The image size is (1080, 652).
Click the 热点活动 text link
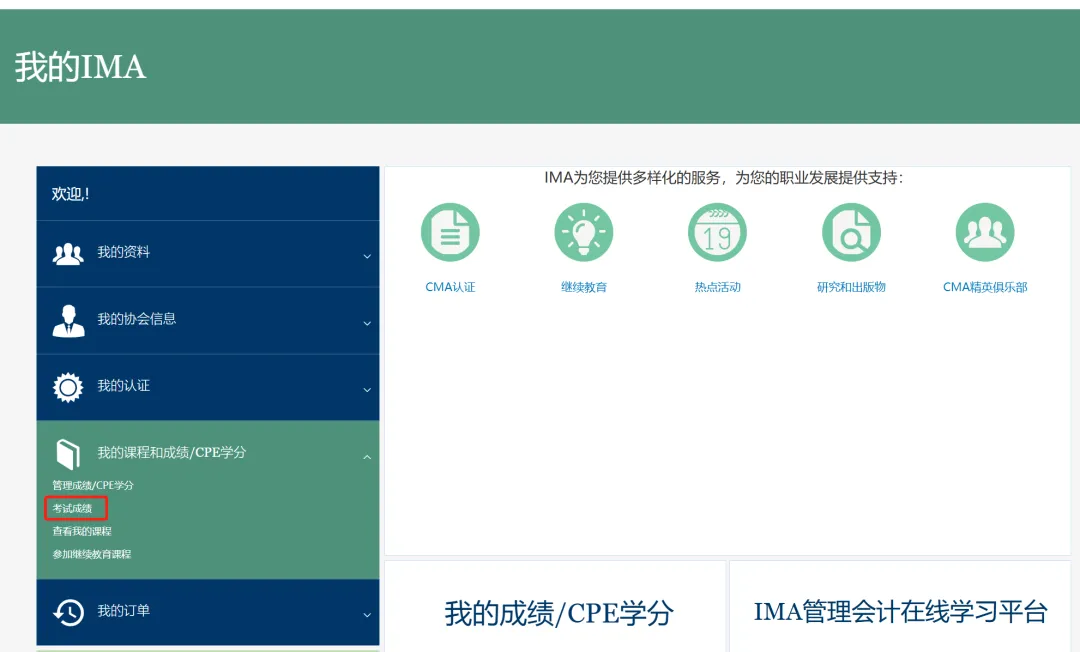click(x=718, y=287)
